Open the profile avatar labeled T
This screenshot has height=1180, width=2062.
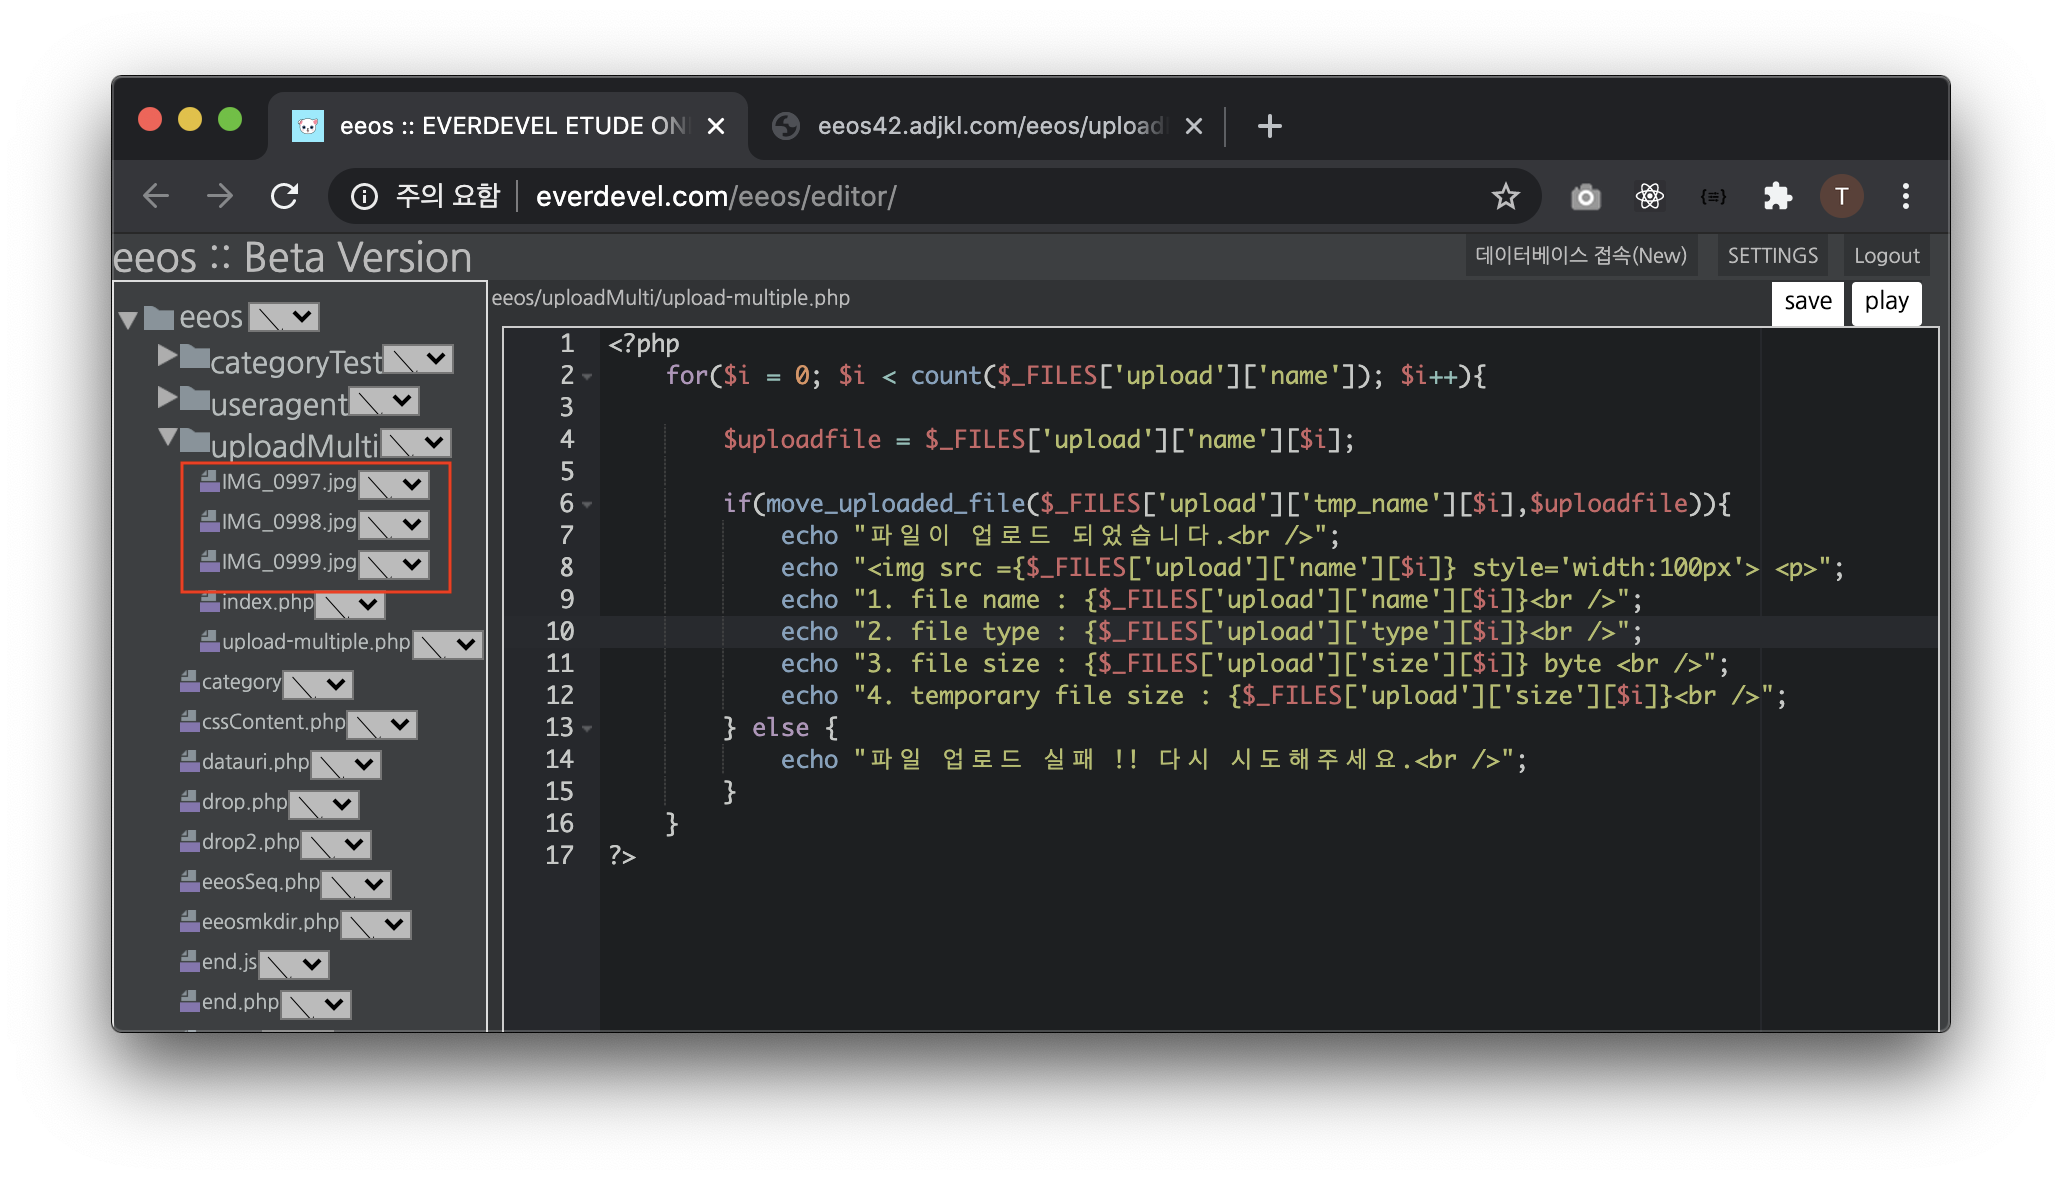click(1841, 196)
